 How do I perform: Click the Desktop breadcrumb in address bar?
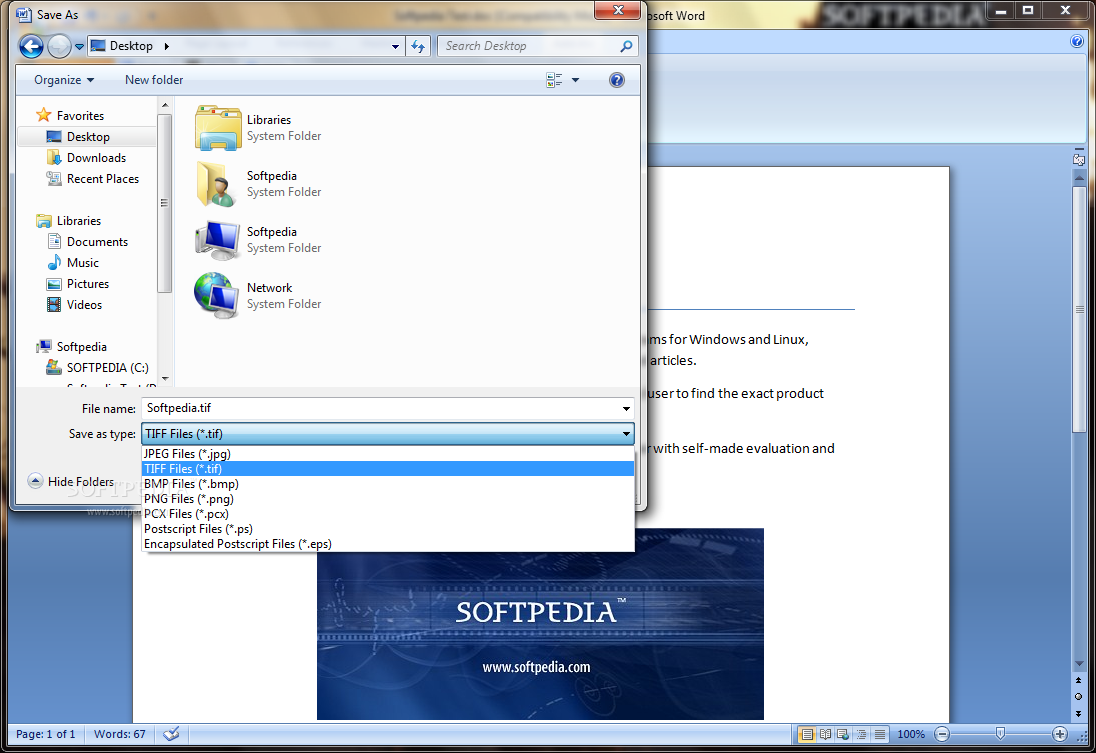(131, 45)
